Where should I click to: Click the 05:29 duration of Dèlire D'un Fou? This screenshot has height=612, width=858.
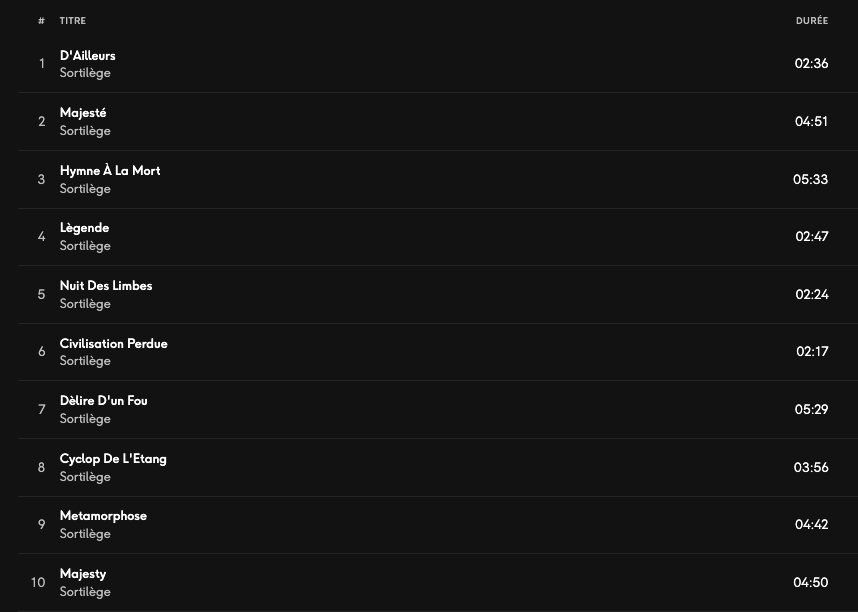click(811, 410)
